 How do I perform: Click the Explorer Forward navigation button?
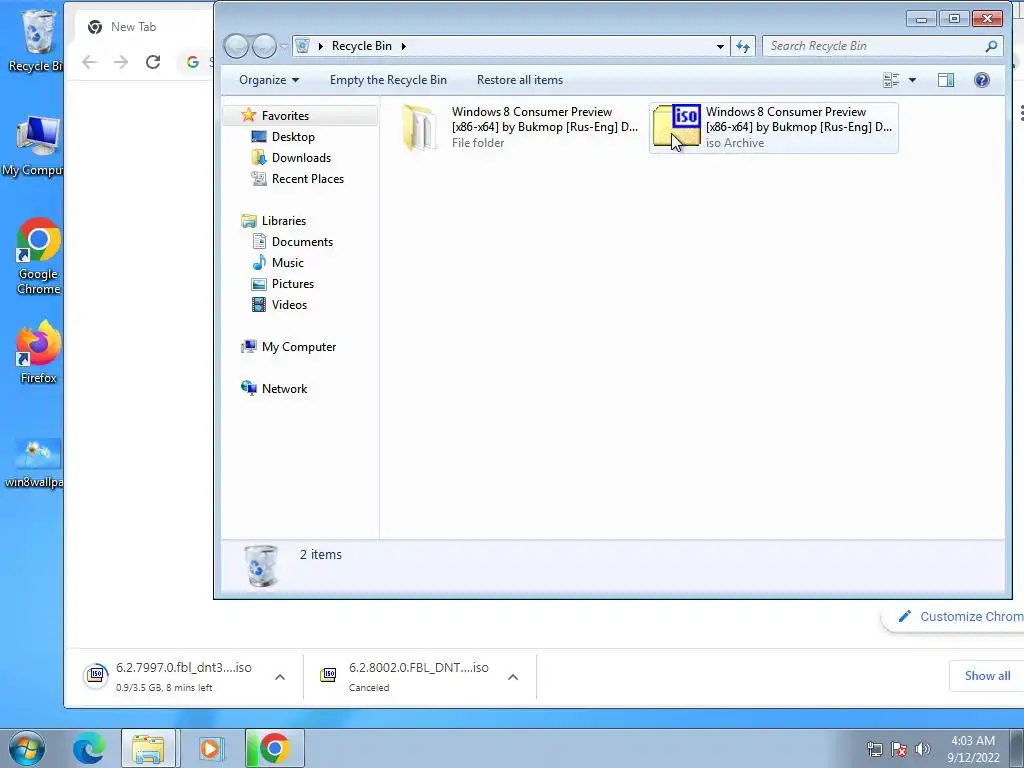tap(264, 46)
